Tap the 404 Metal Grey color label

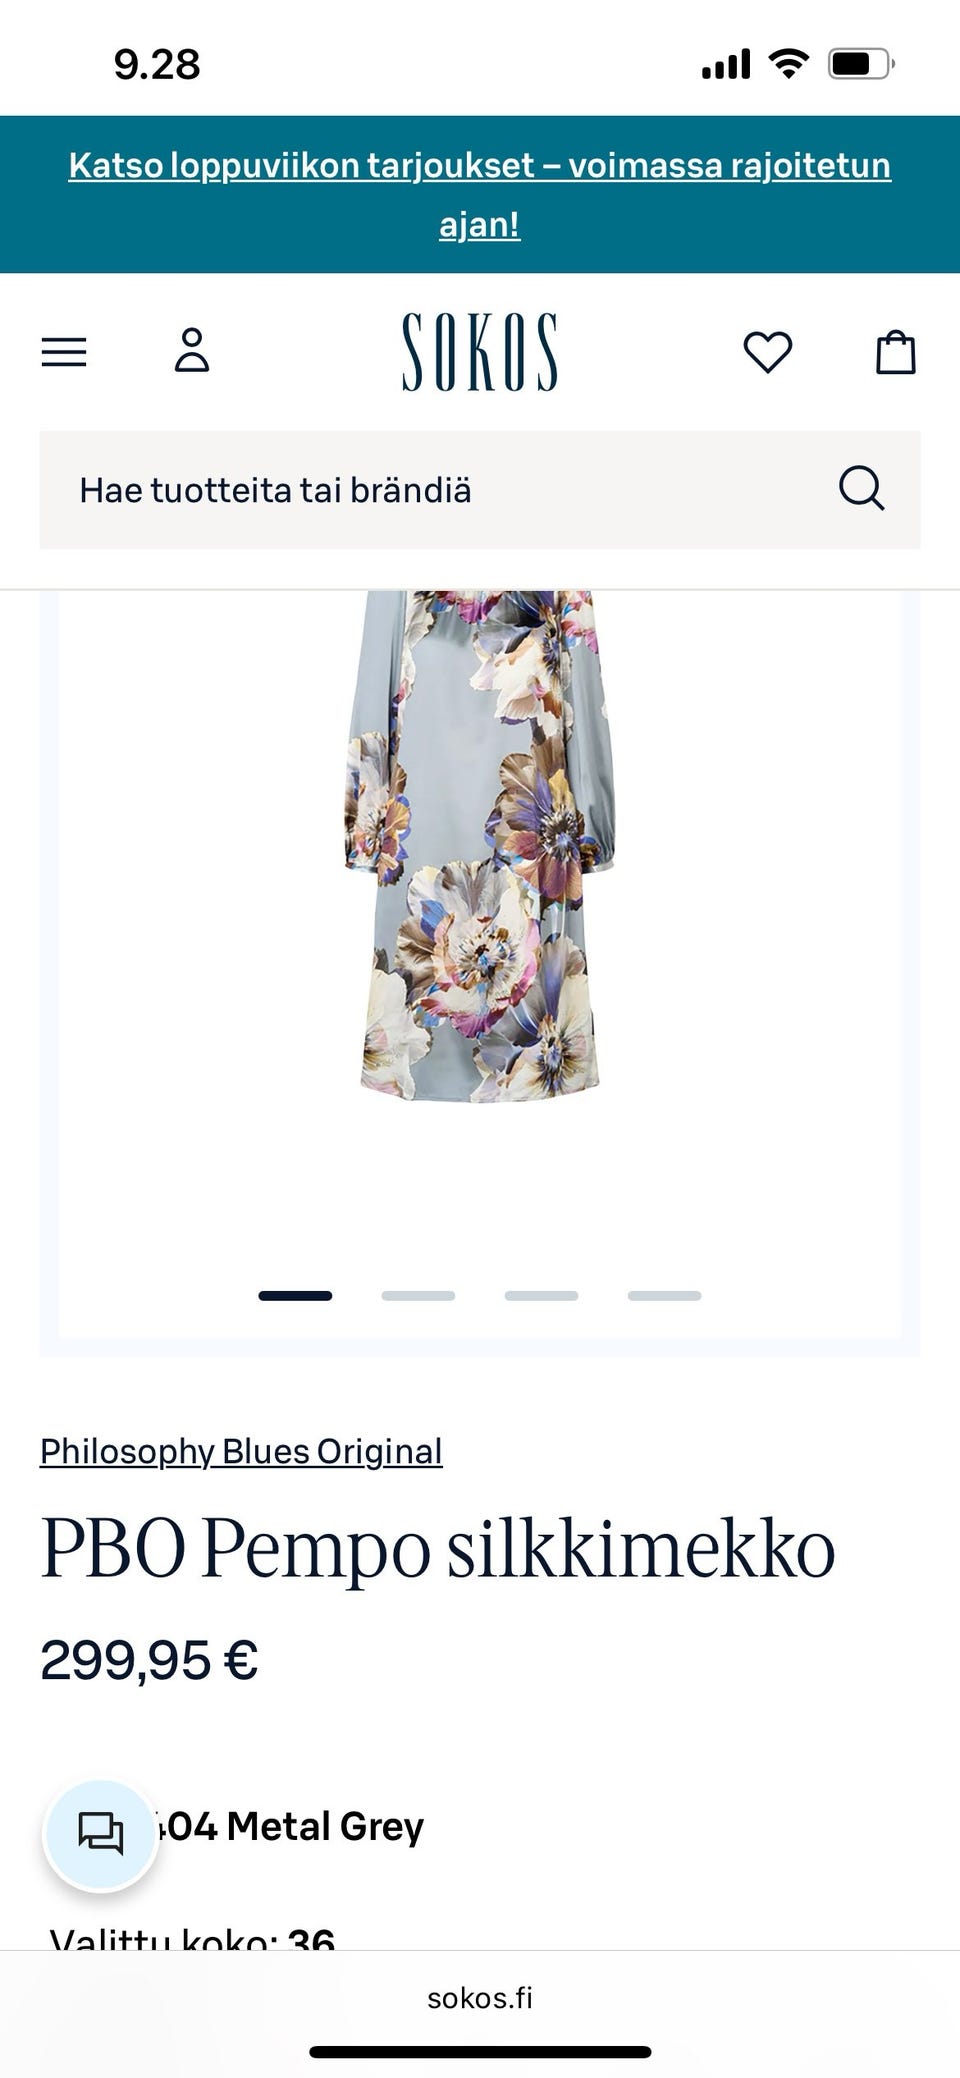point(288,1826)
